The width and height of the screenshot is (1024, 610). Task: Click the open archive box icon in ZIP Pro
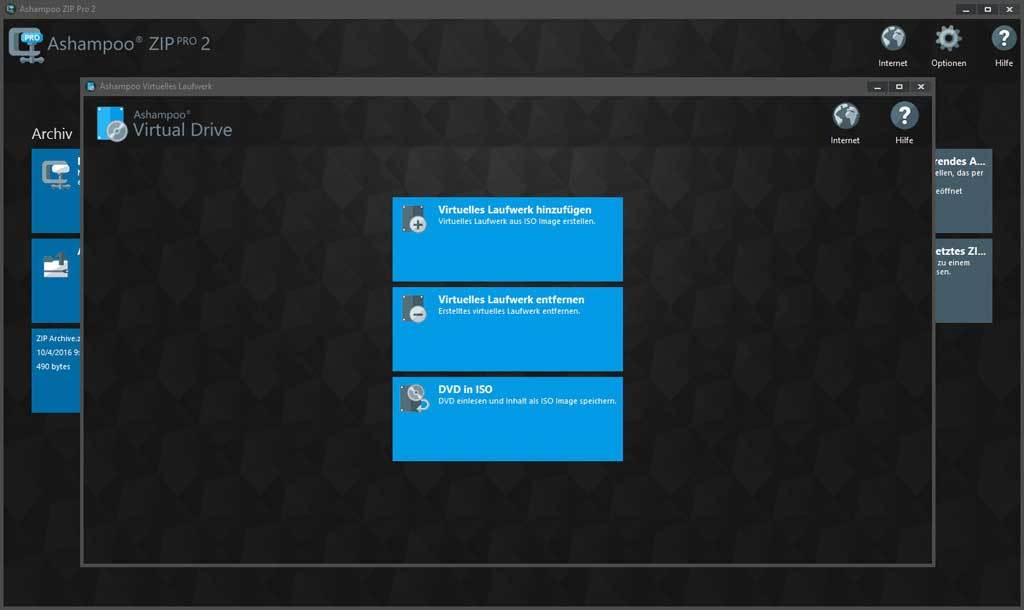coord(56,265)
